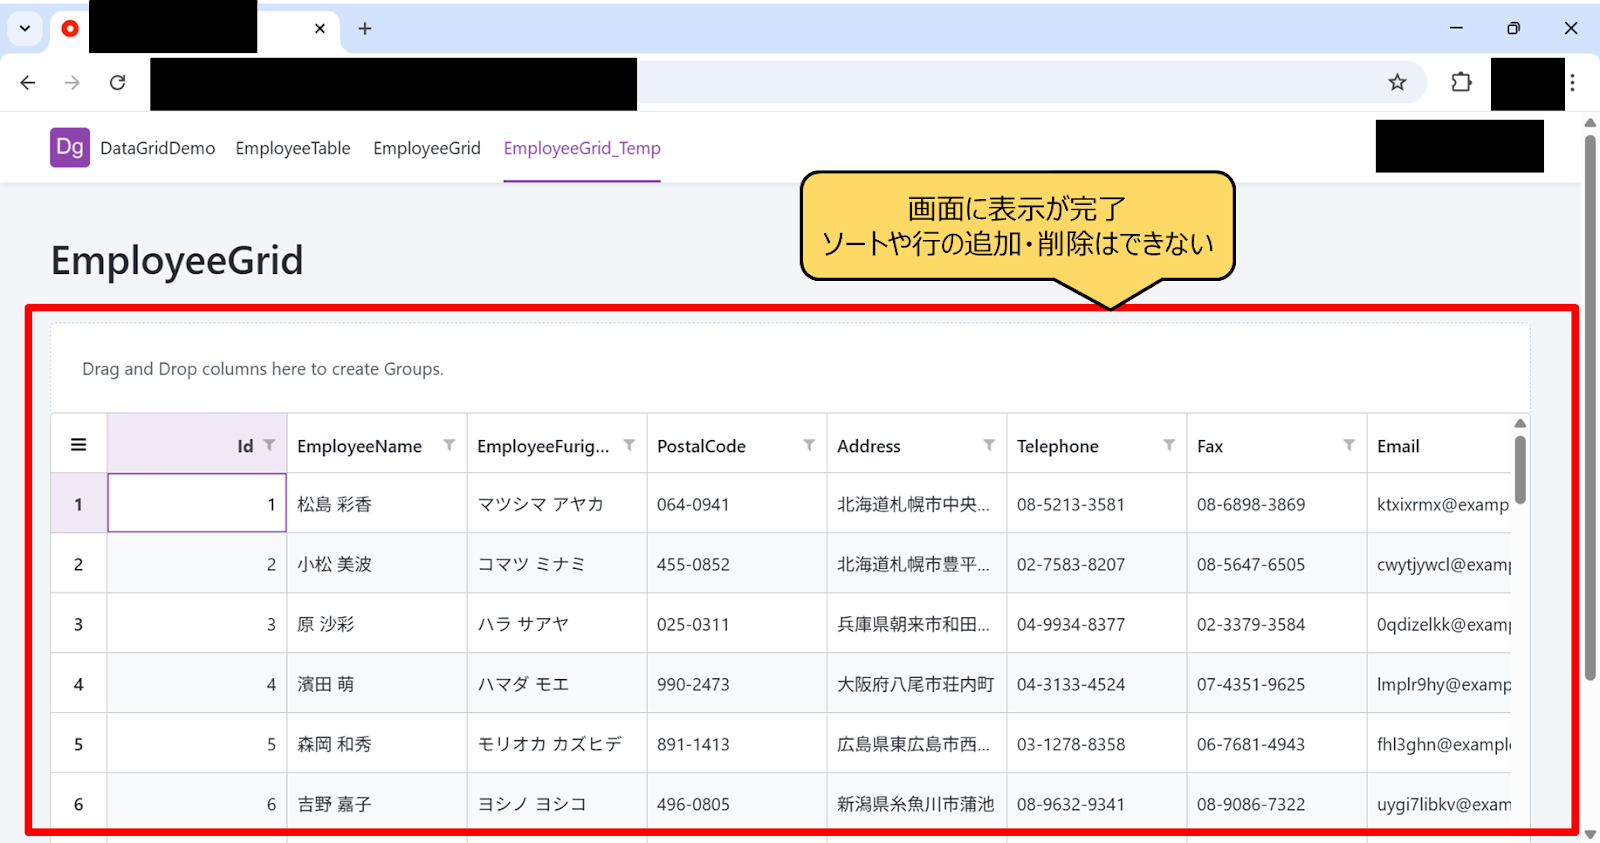1600x843 pixels.
Task: Open the tab search dropdown chevron
Action: (25, 29)
